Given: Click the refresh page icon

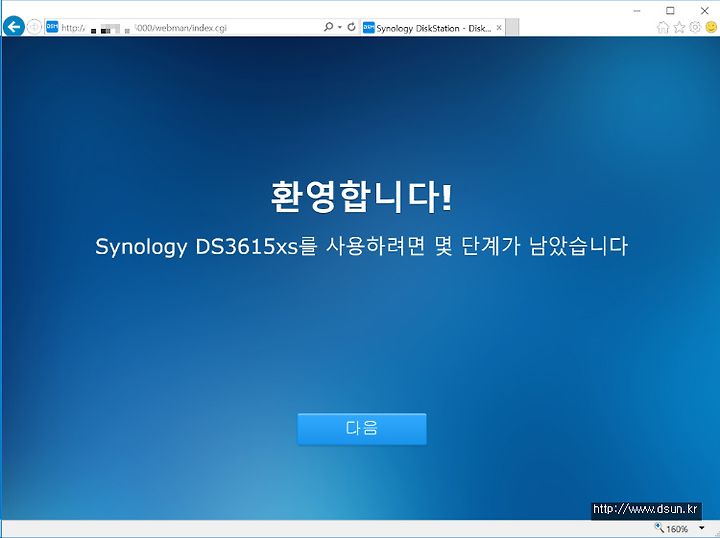Looking at the screenshot, I should click(351, 27).
